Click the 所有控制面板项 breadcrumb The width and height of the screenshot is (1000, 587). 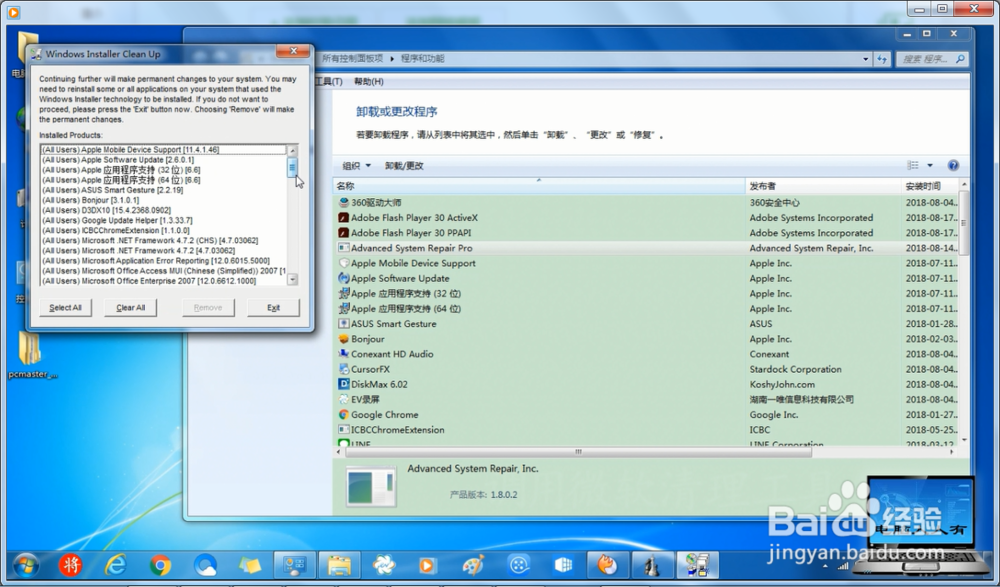(352, 59)
